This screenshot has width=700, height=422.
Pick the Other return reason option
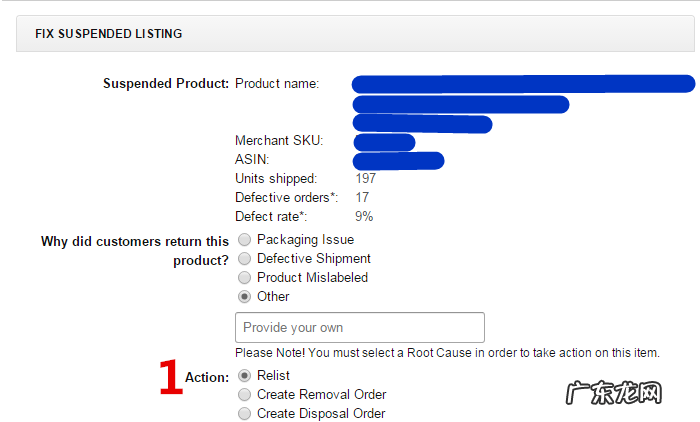245,296
